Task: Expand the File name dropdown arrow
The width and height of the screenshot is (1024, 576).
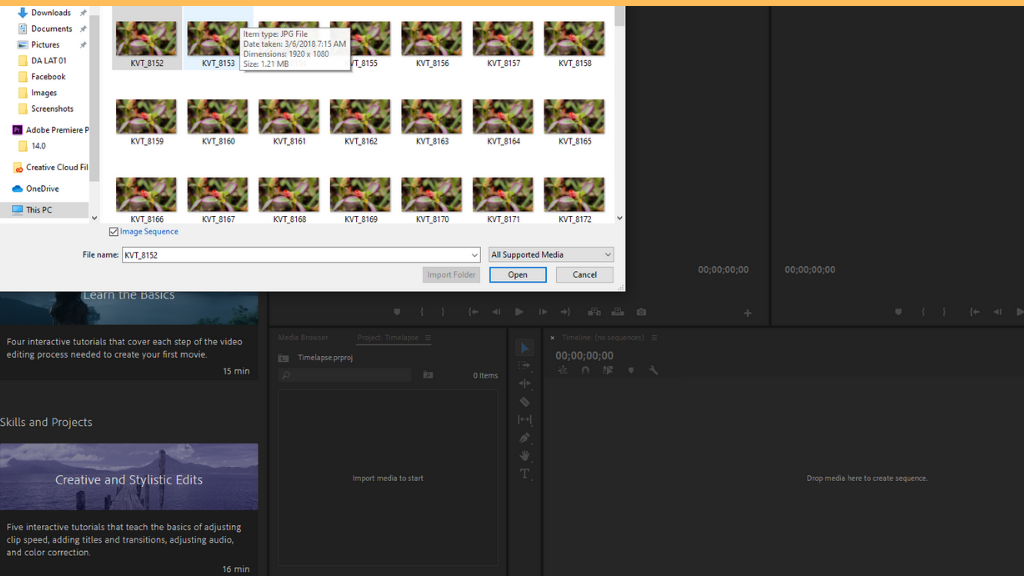Action: (474, 255)
